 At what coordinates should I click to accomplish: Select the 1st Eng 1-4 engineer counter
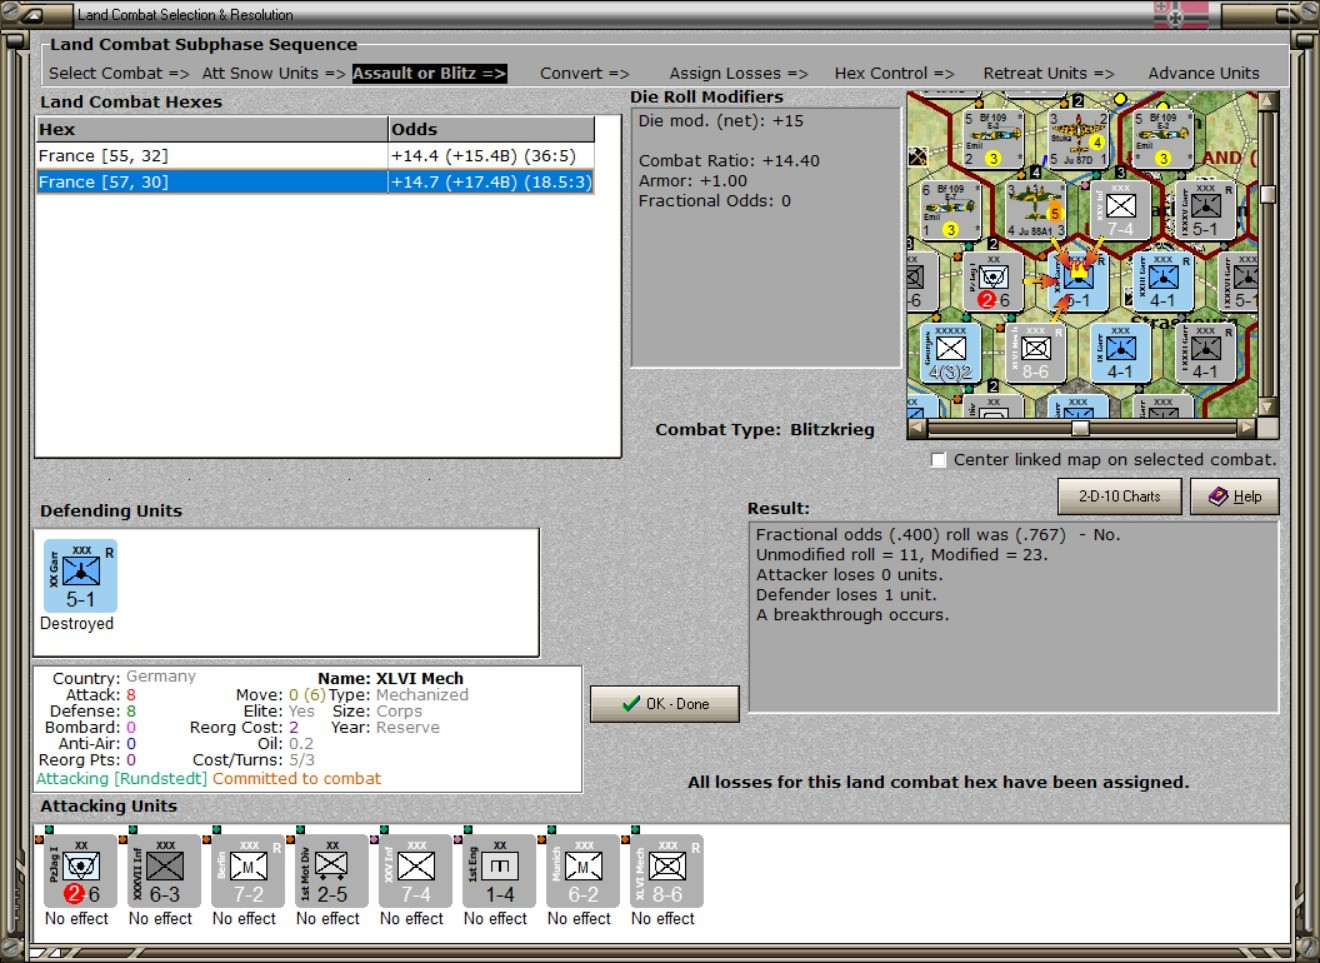tap(500, 871)
